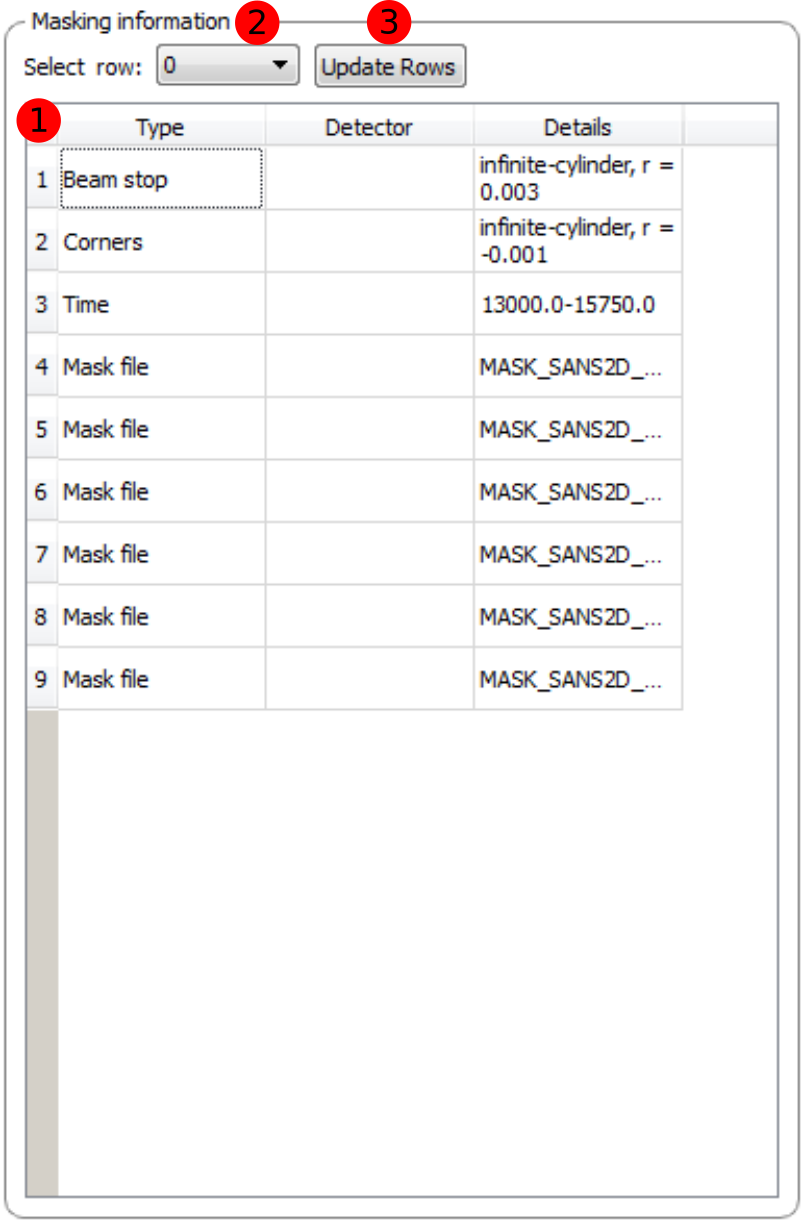Select the Beam stop type cell

point(161,180)
